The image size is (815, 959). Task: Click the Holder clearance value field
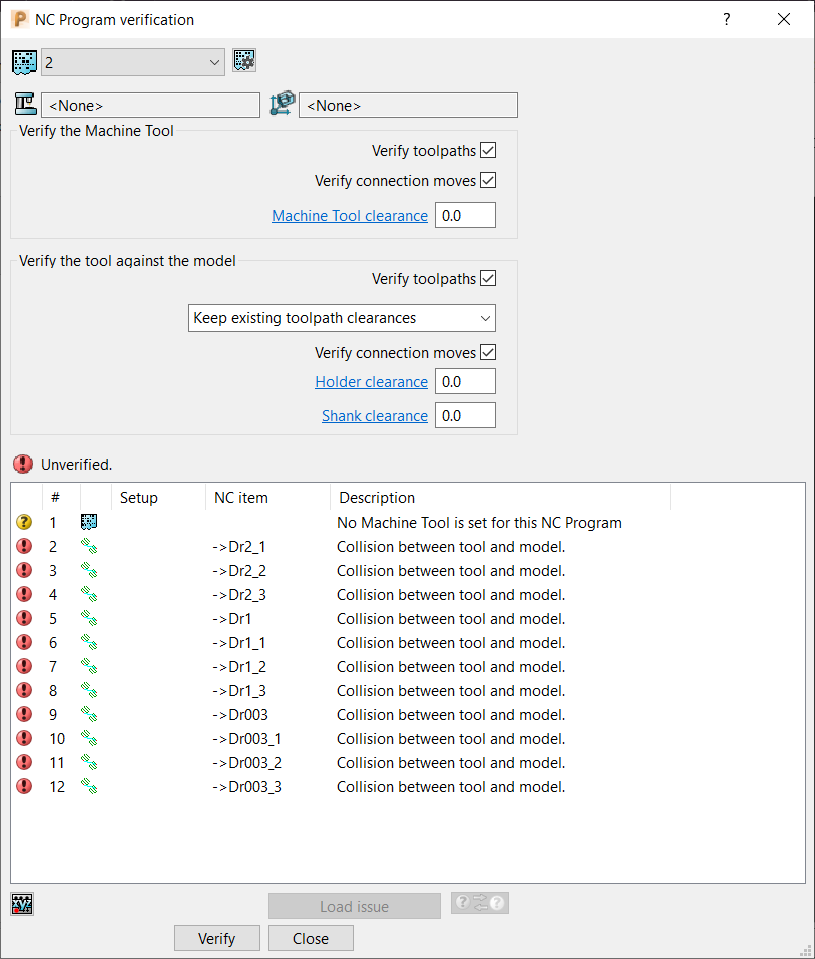(465, 381)
